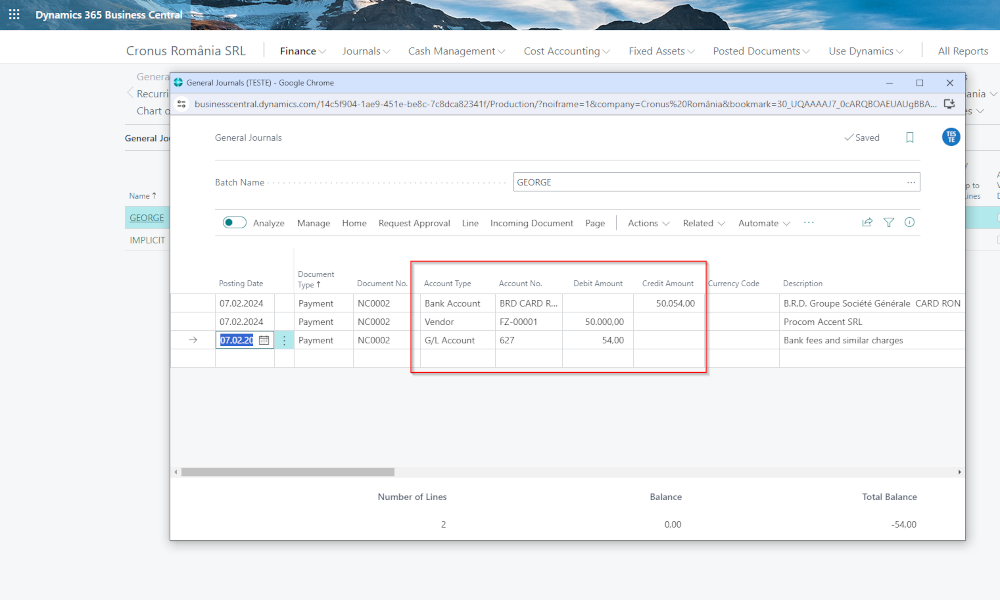The image size is (1000, 600).
Task: Click the Posting Date column header
Action: click(x=241, y=283)
